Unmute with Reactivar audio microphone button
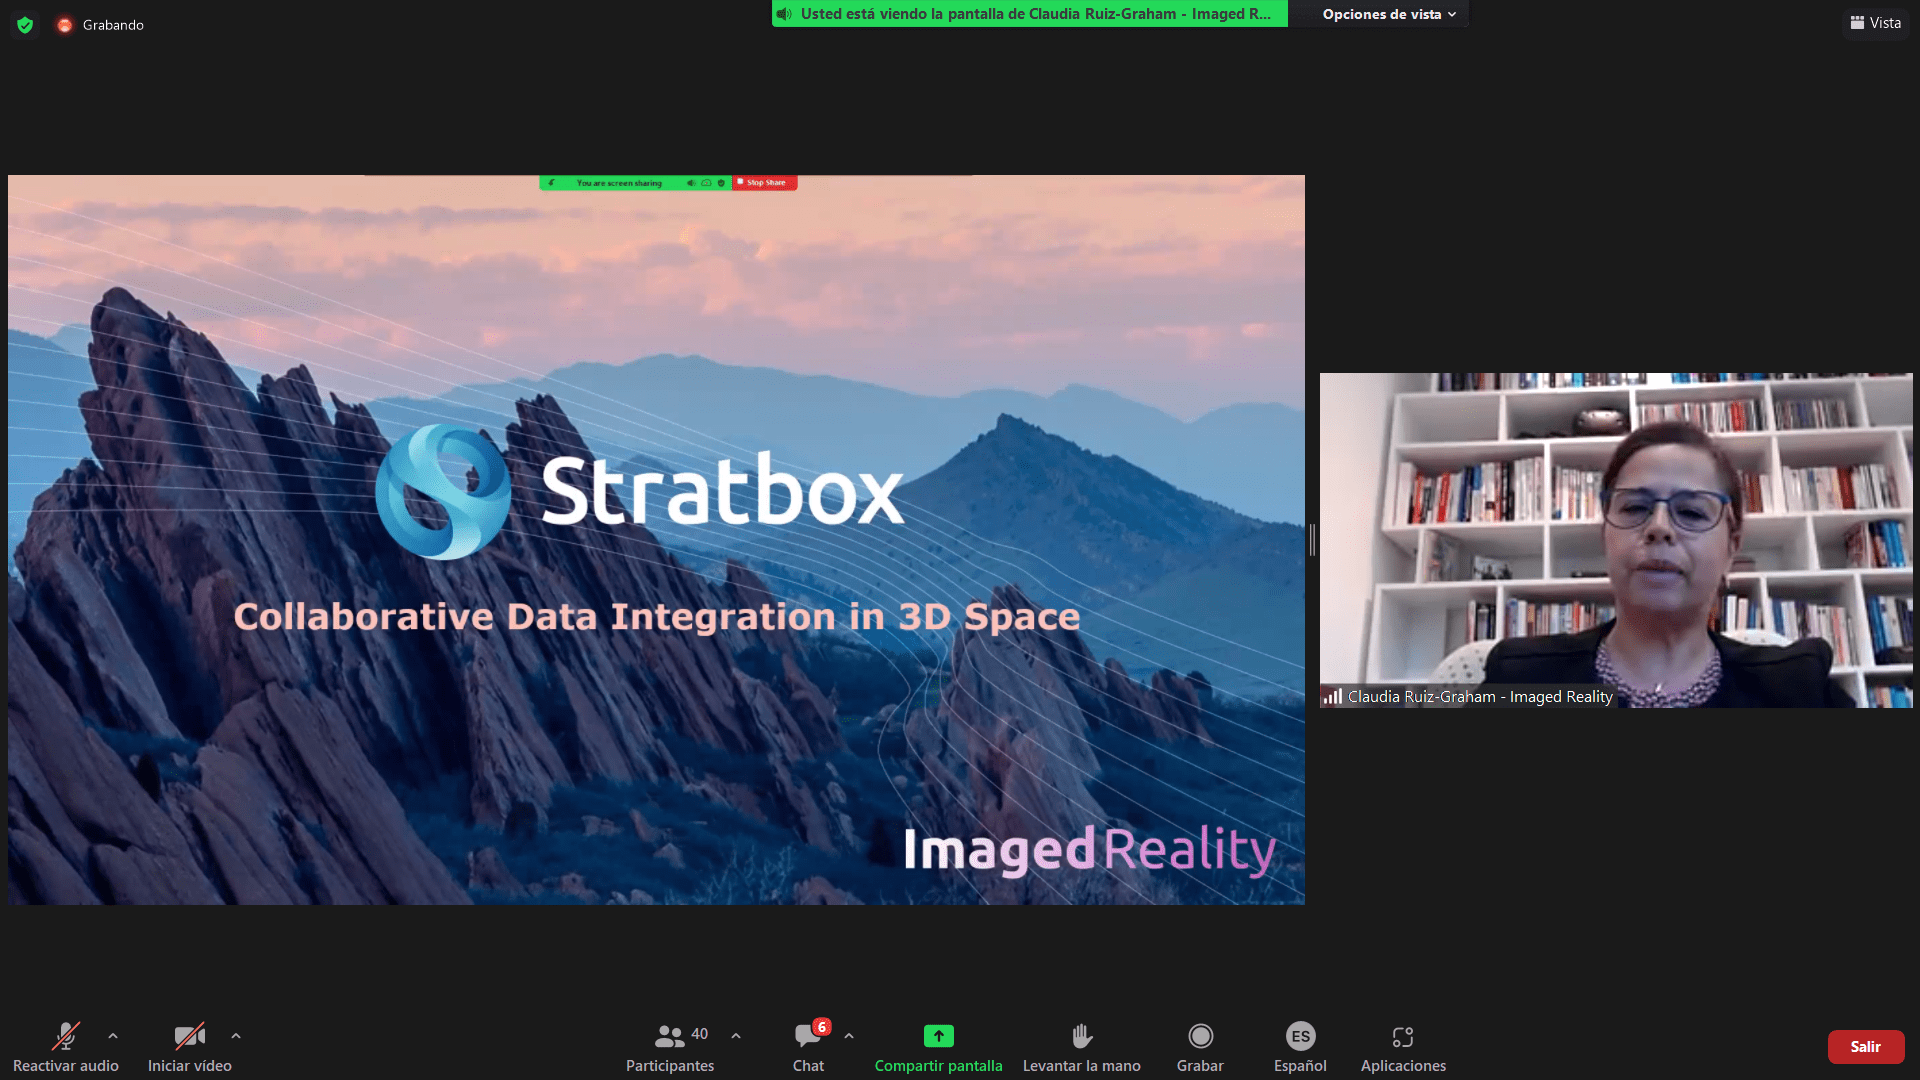Screen dimensions: 1920x1080 [x=66, y=1047]
